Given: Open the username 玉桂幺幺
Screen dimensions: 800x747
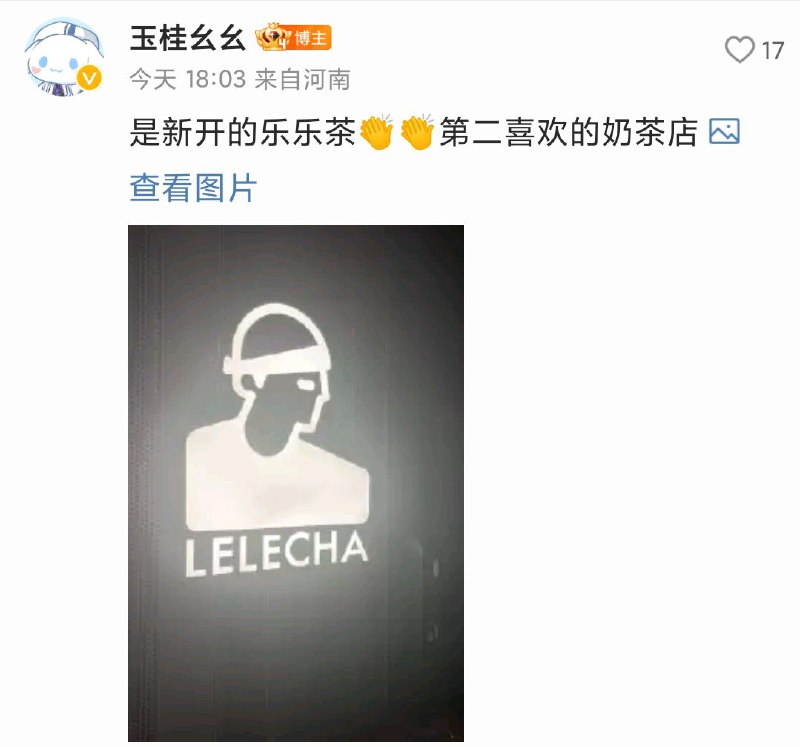Looking at the screenshot, I should (187, 38).
